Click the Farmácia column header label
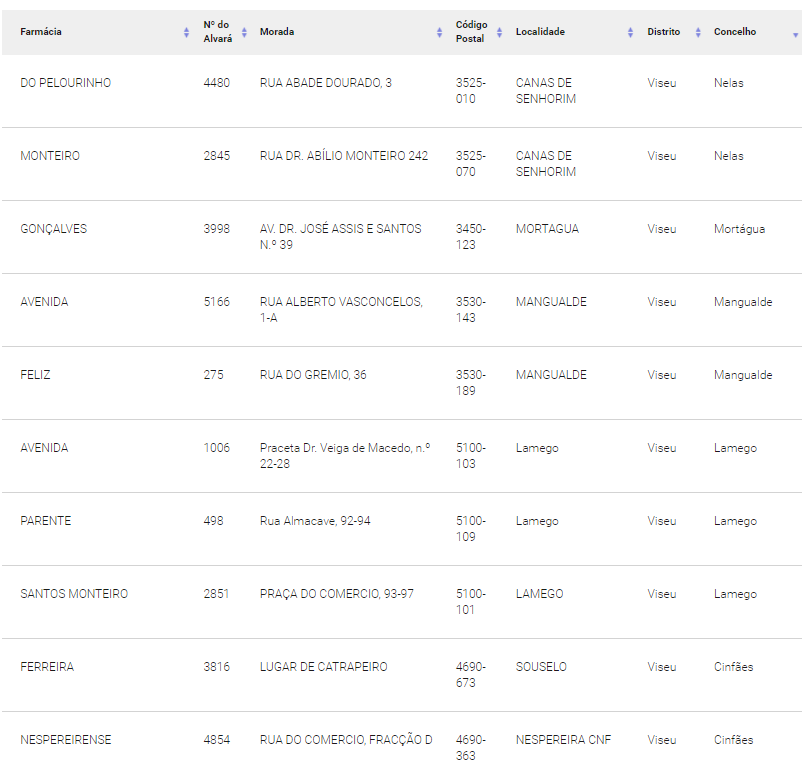Viewport: 811px width, 779px height. point(41,32)
